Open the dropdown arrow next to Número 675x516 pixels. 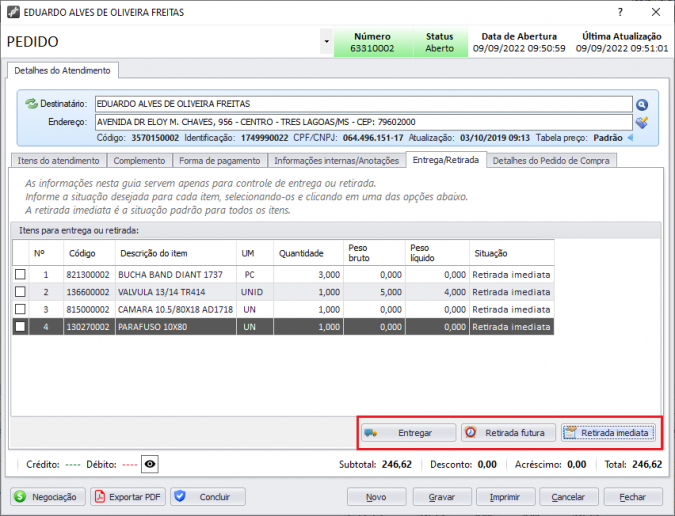[x=327, y=42]
